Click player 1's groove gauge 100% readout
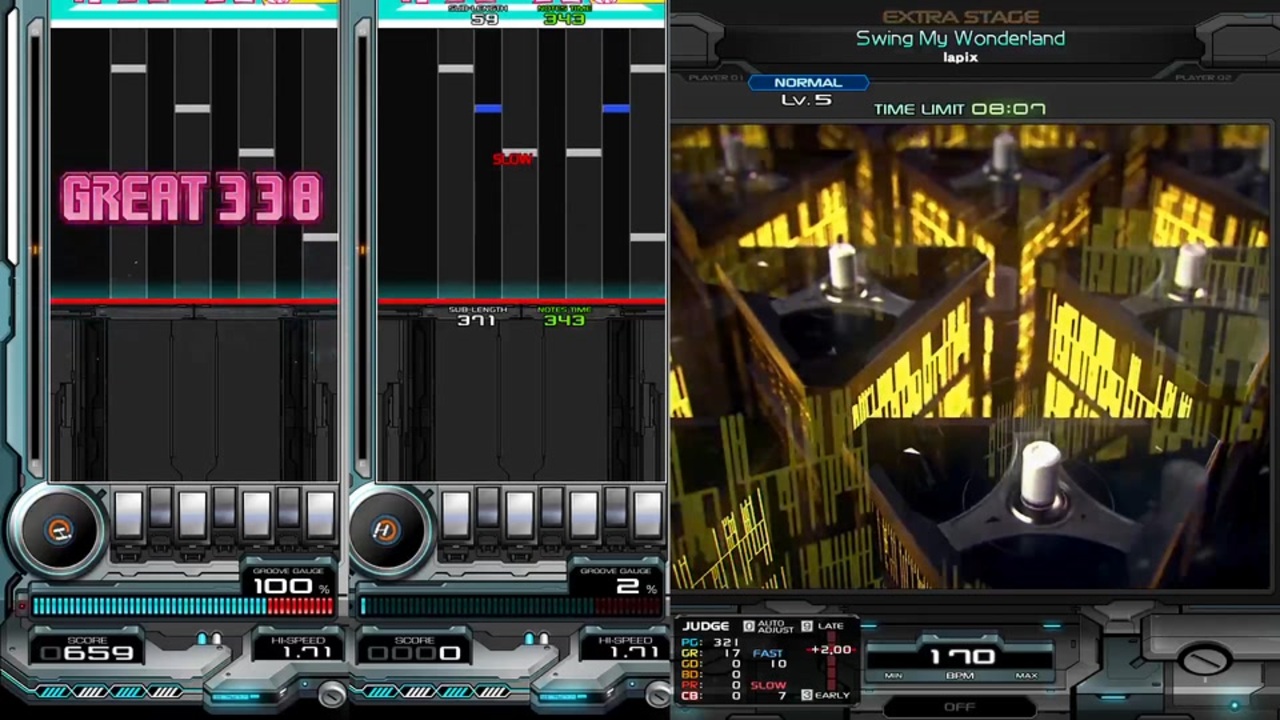The width and height of the screenshot is (1280, 720). coord(290,586)
